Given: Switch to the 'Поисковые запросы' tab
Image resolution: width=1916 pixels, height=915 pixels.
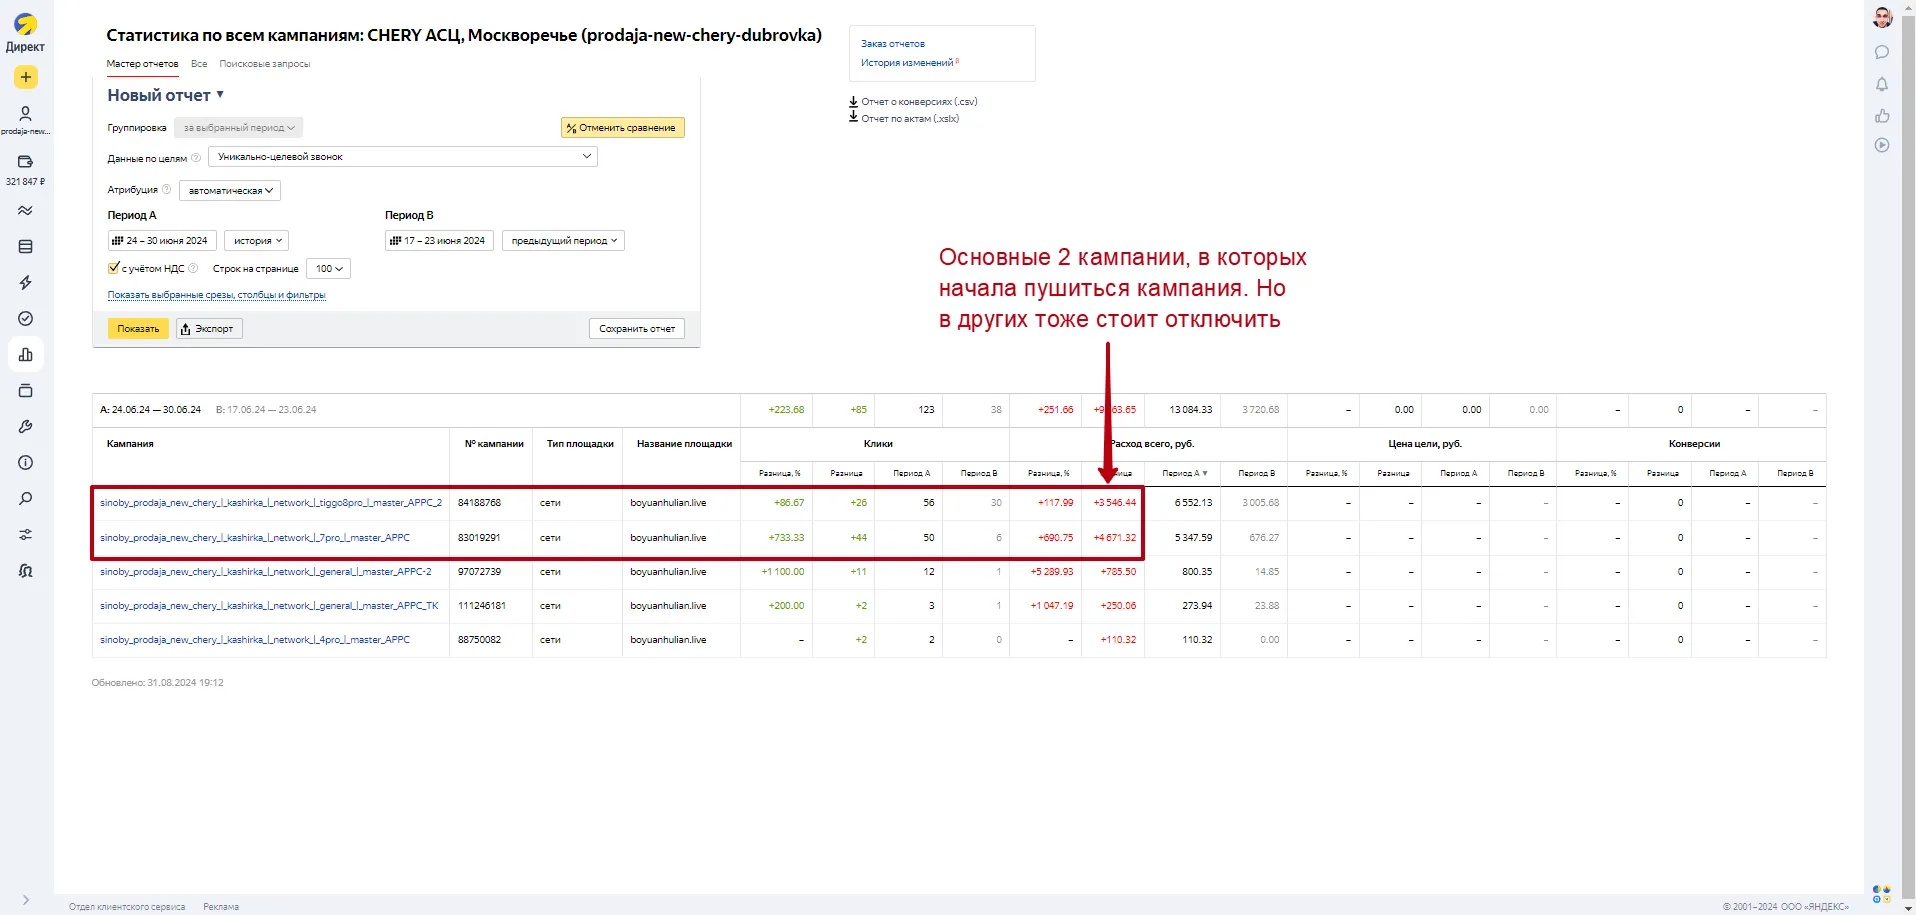Looking at the screenshot, I should click(265, 64).
